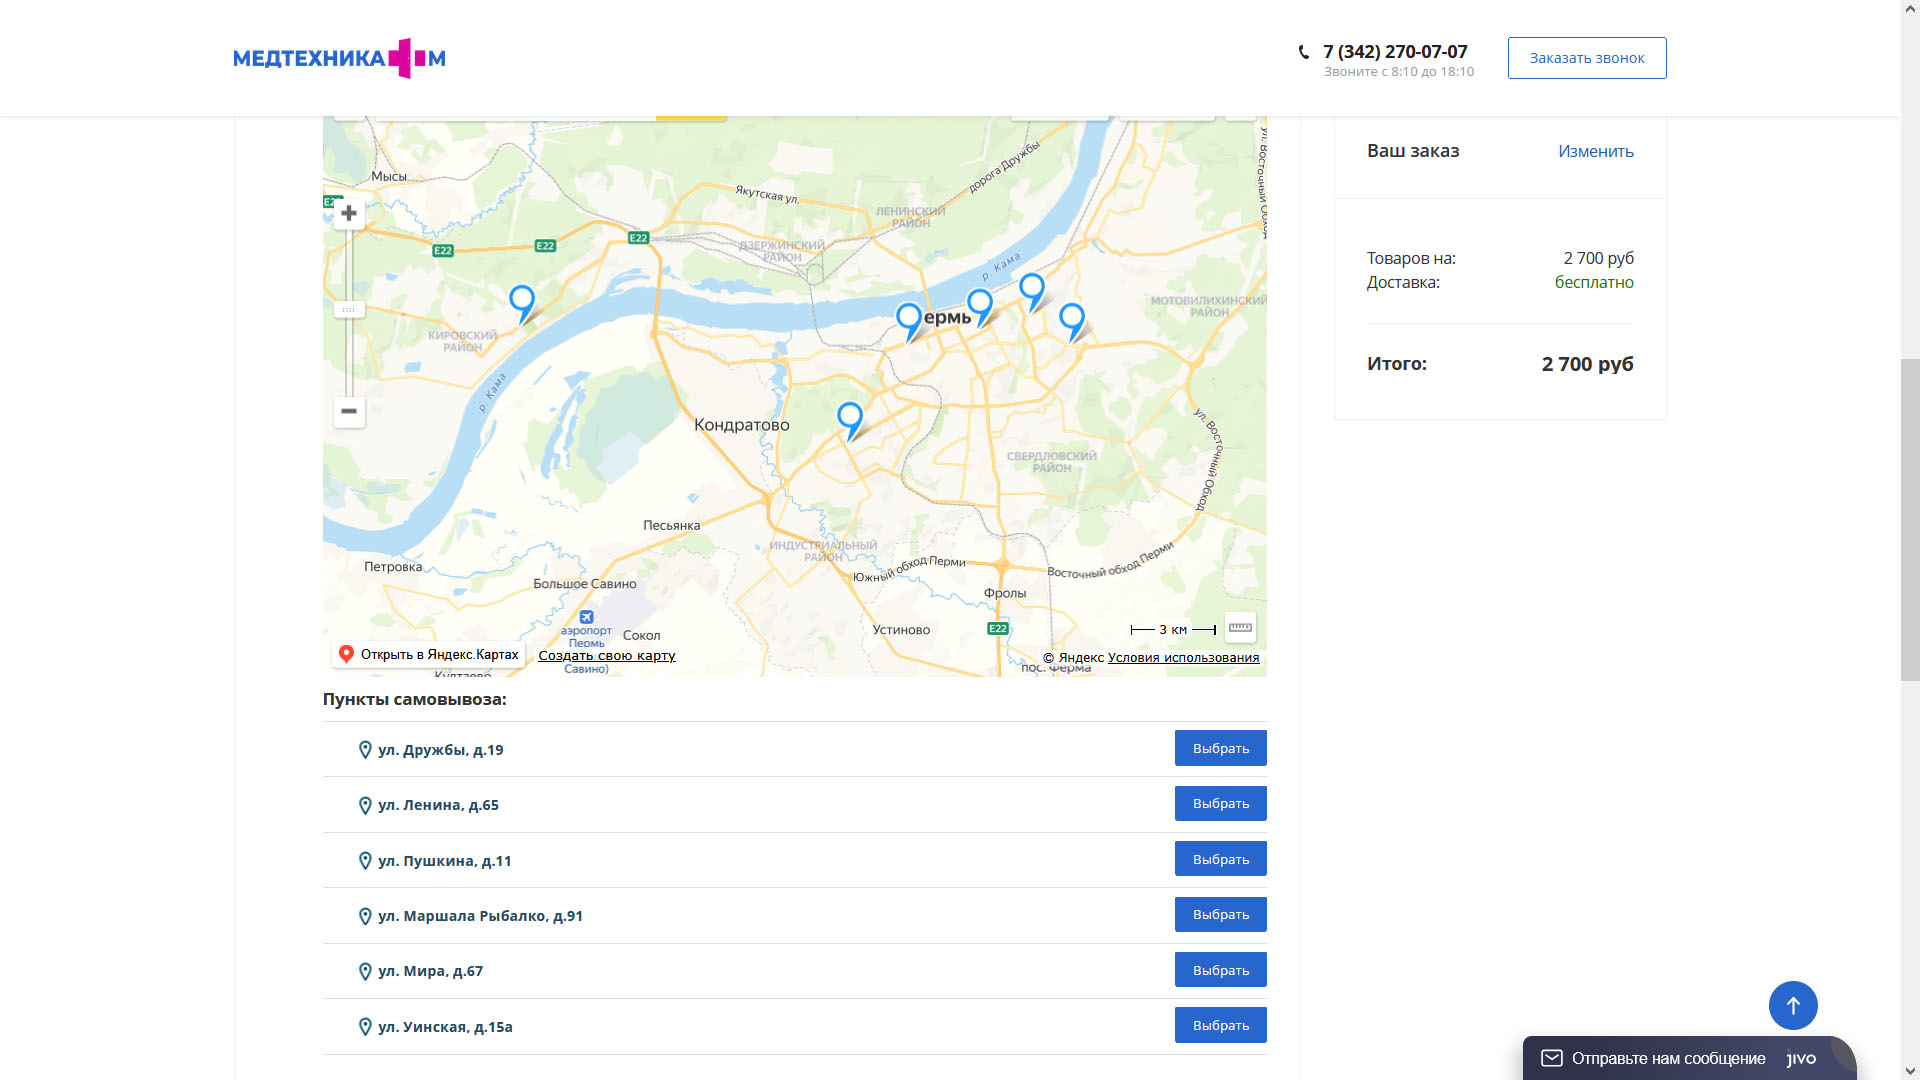
Task: Choose pickup point ул. Пушкина, д.11
Action: (1220, 859)
